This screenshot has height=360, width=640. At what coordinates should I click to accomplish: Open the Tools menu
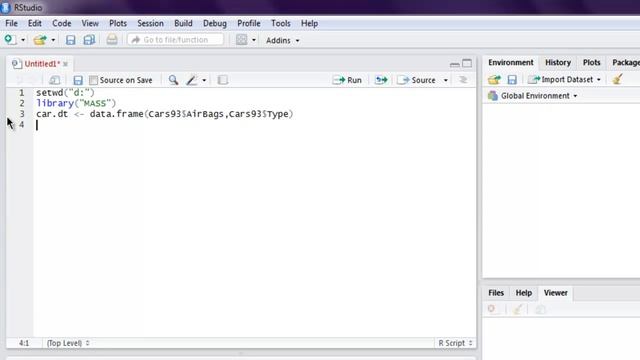[x=281, y=23]
